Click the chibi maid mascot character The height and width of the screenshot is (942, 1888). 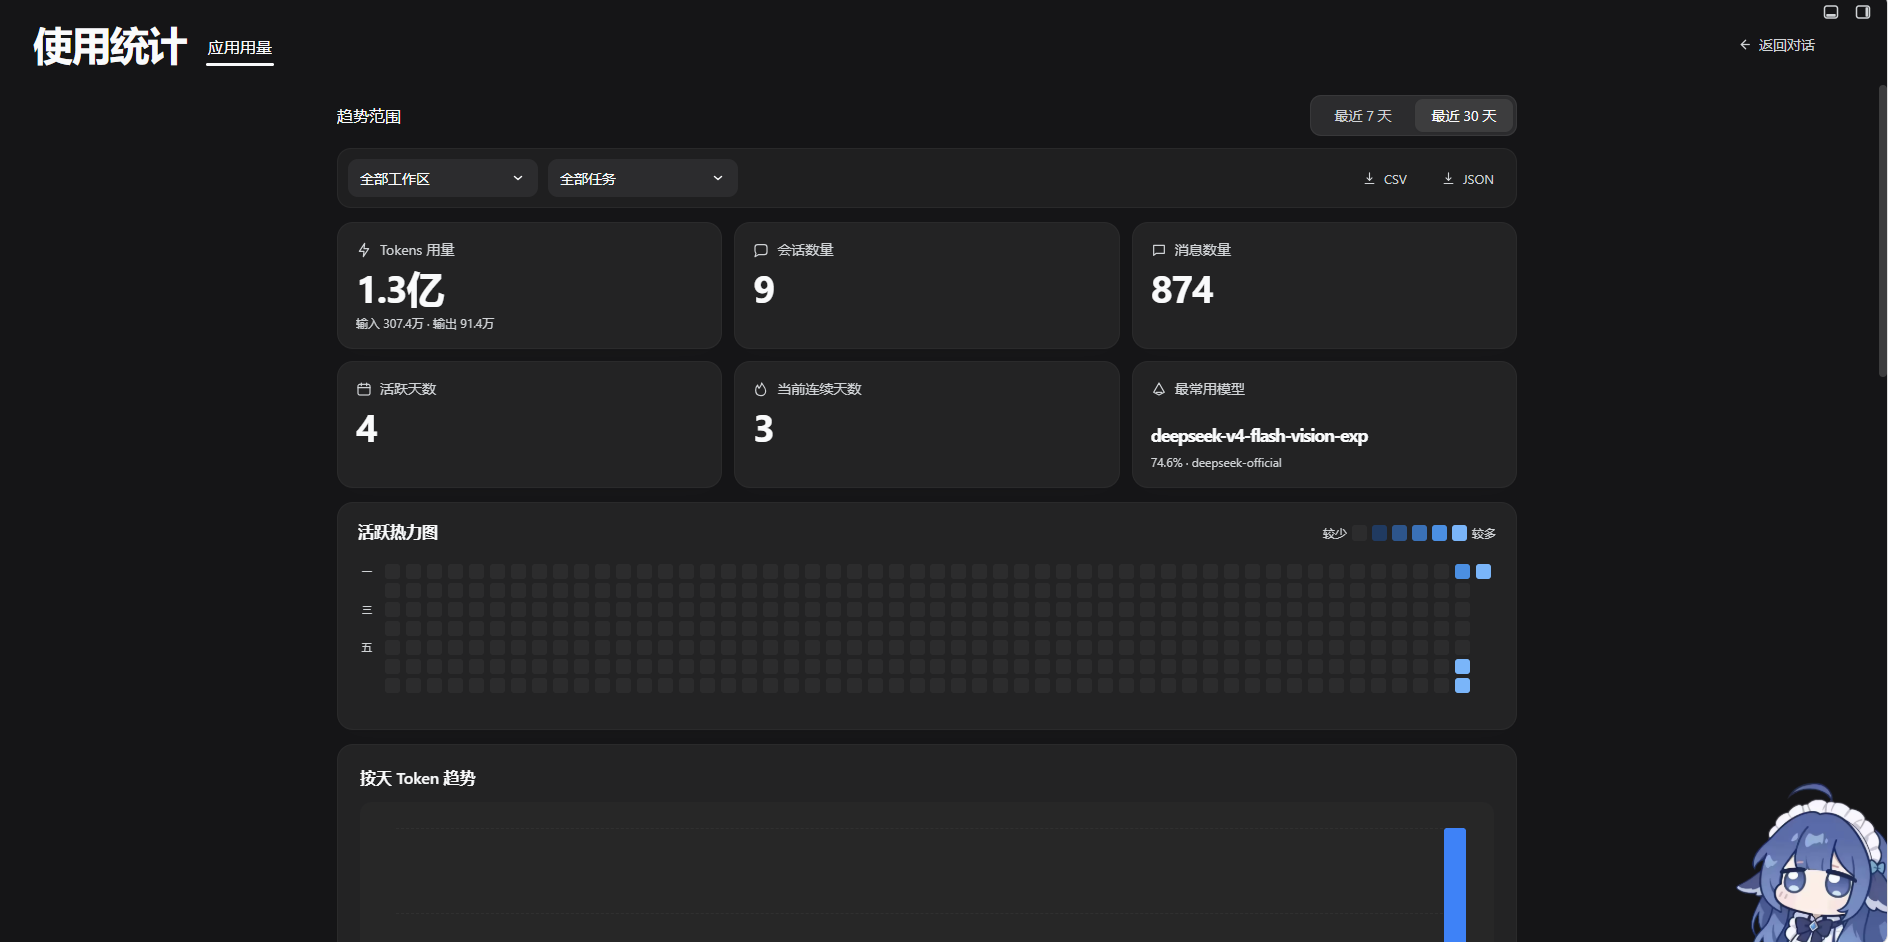click(x=1813, y=865)
